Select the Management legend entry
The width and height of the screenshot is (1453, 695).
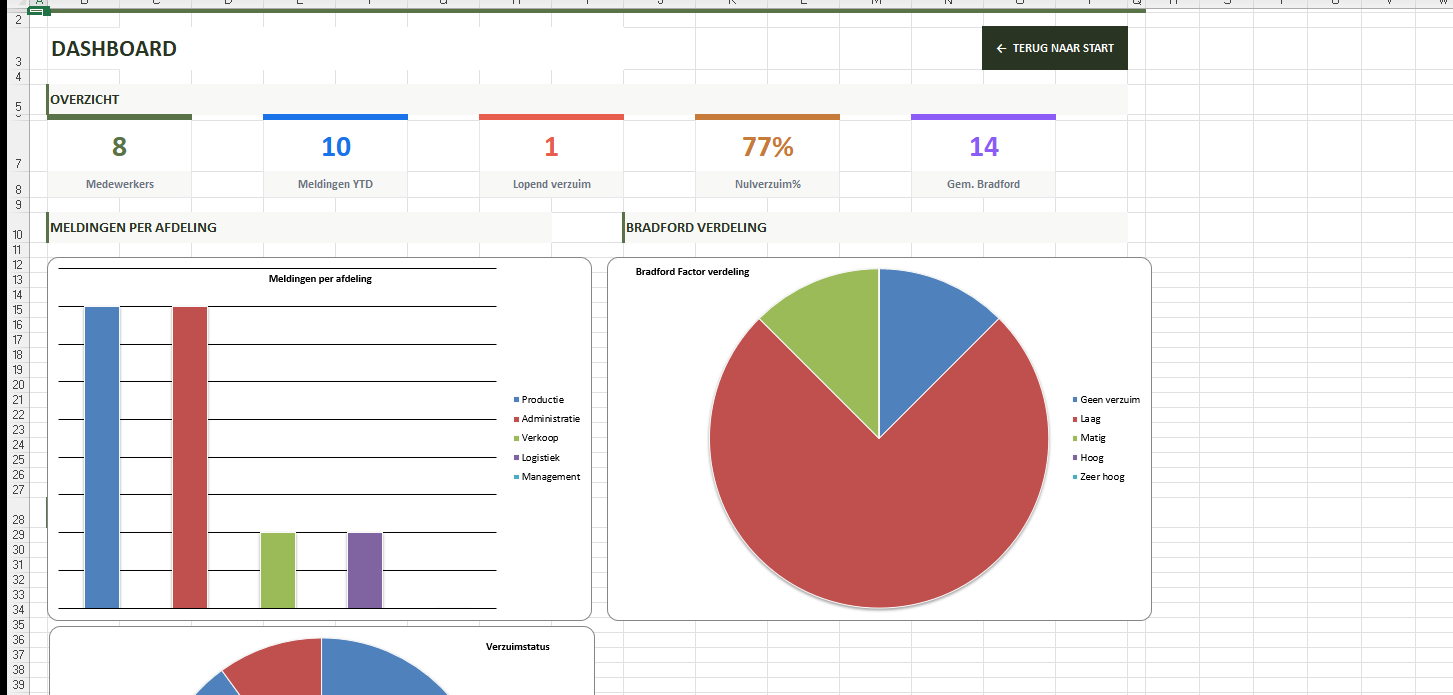click(x=550, y=477)
